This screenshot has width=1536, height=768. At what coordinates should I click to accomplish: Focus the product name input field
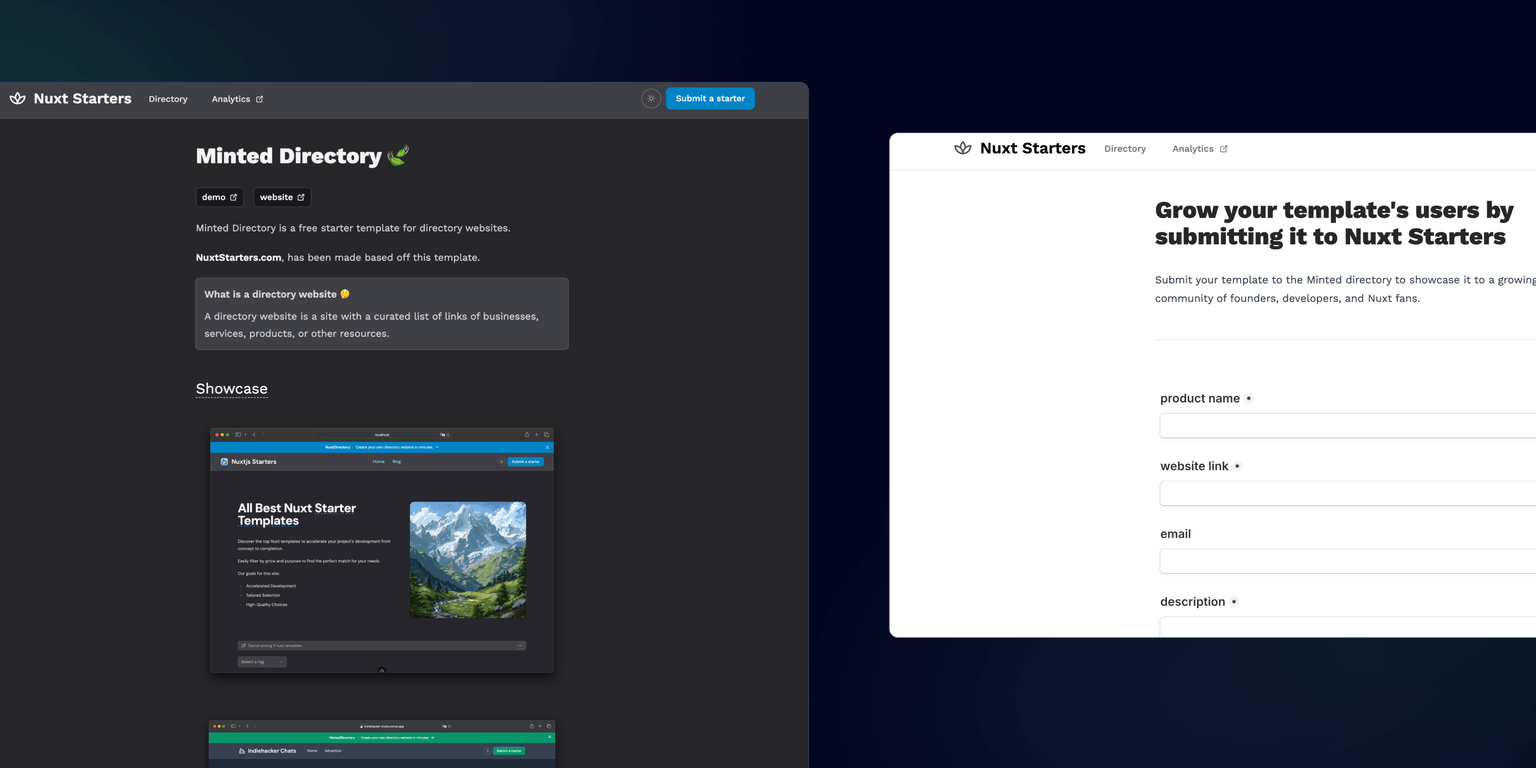(x=1348, y=426)
